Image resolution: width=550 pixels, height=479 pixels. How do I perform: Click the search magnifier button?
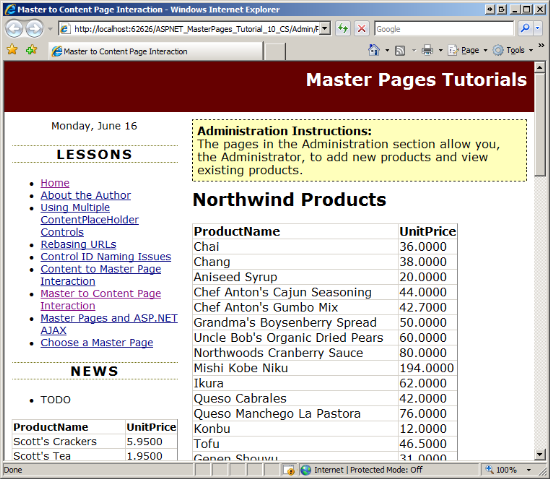point(525,28)
